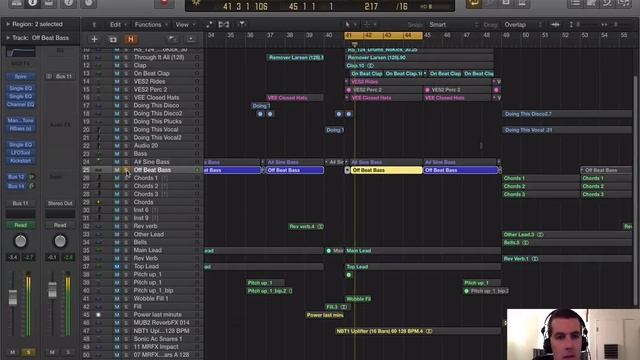Image resolution: width=640 pixels, height=360 pixels.
Task: Select the Doing This Disco2.7 region
Action: coord(567,114)
